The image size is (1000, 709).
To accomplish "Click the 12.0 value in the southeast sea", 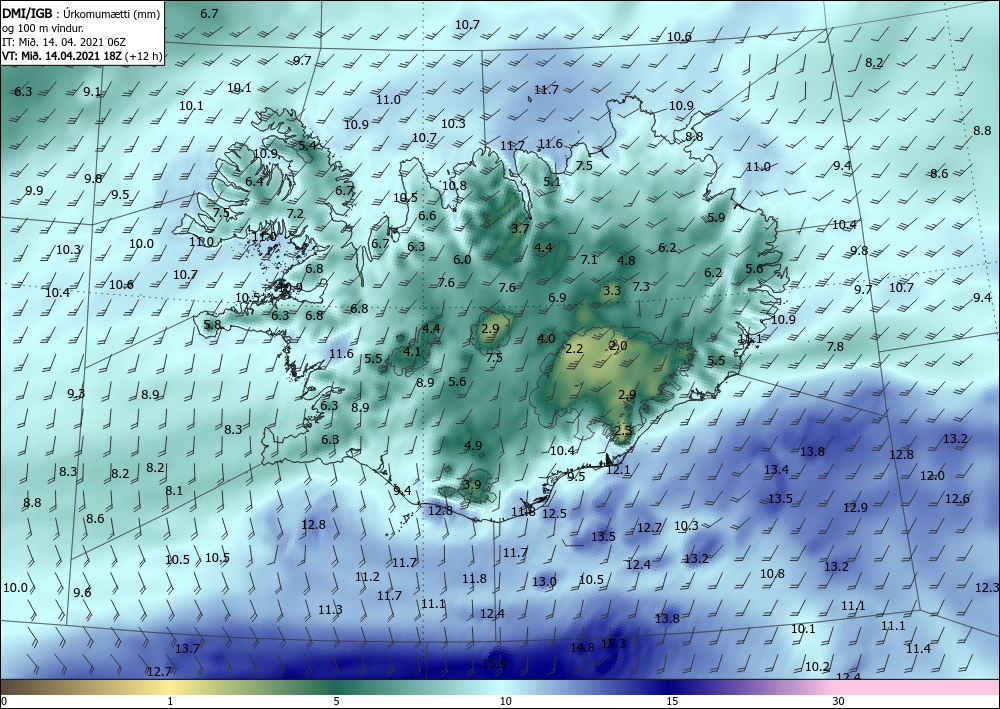I will coord(932,476).
